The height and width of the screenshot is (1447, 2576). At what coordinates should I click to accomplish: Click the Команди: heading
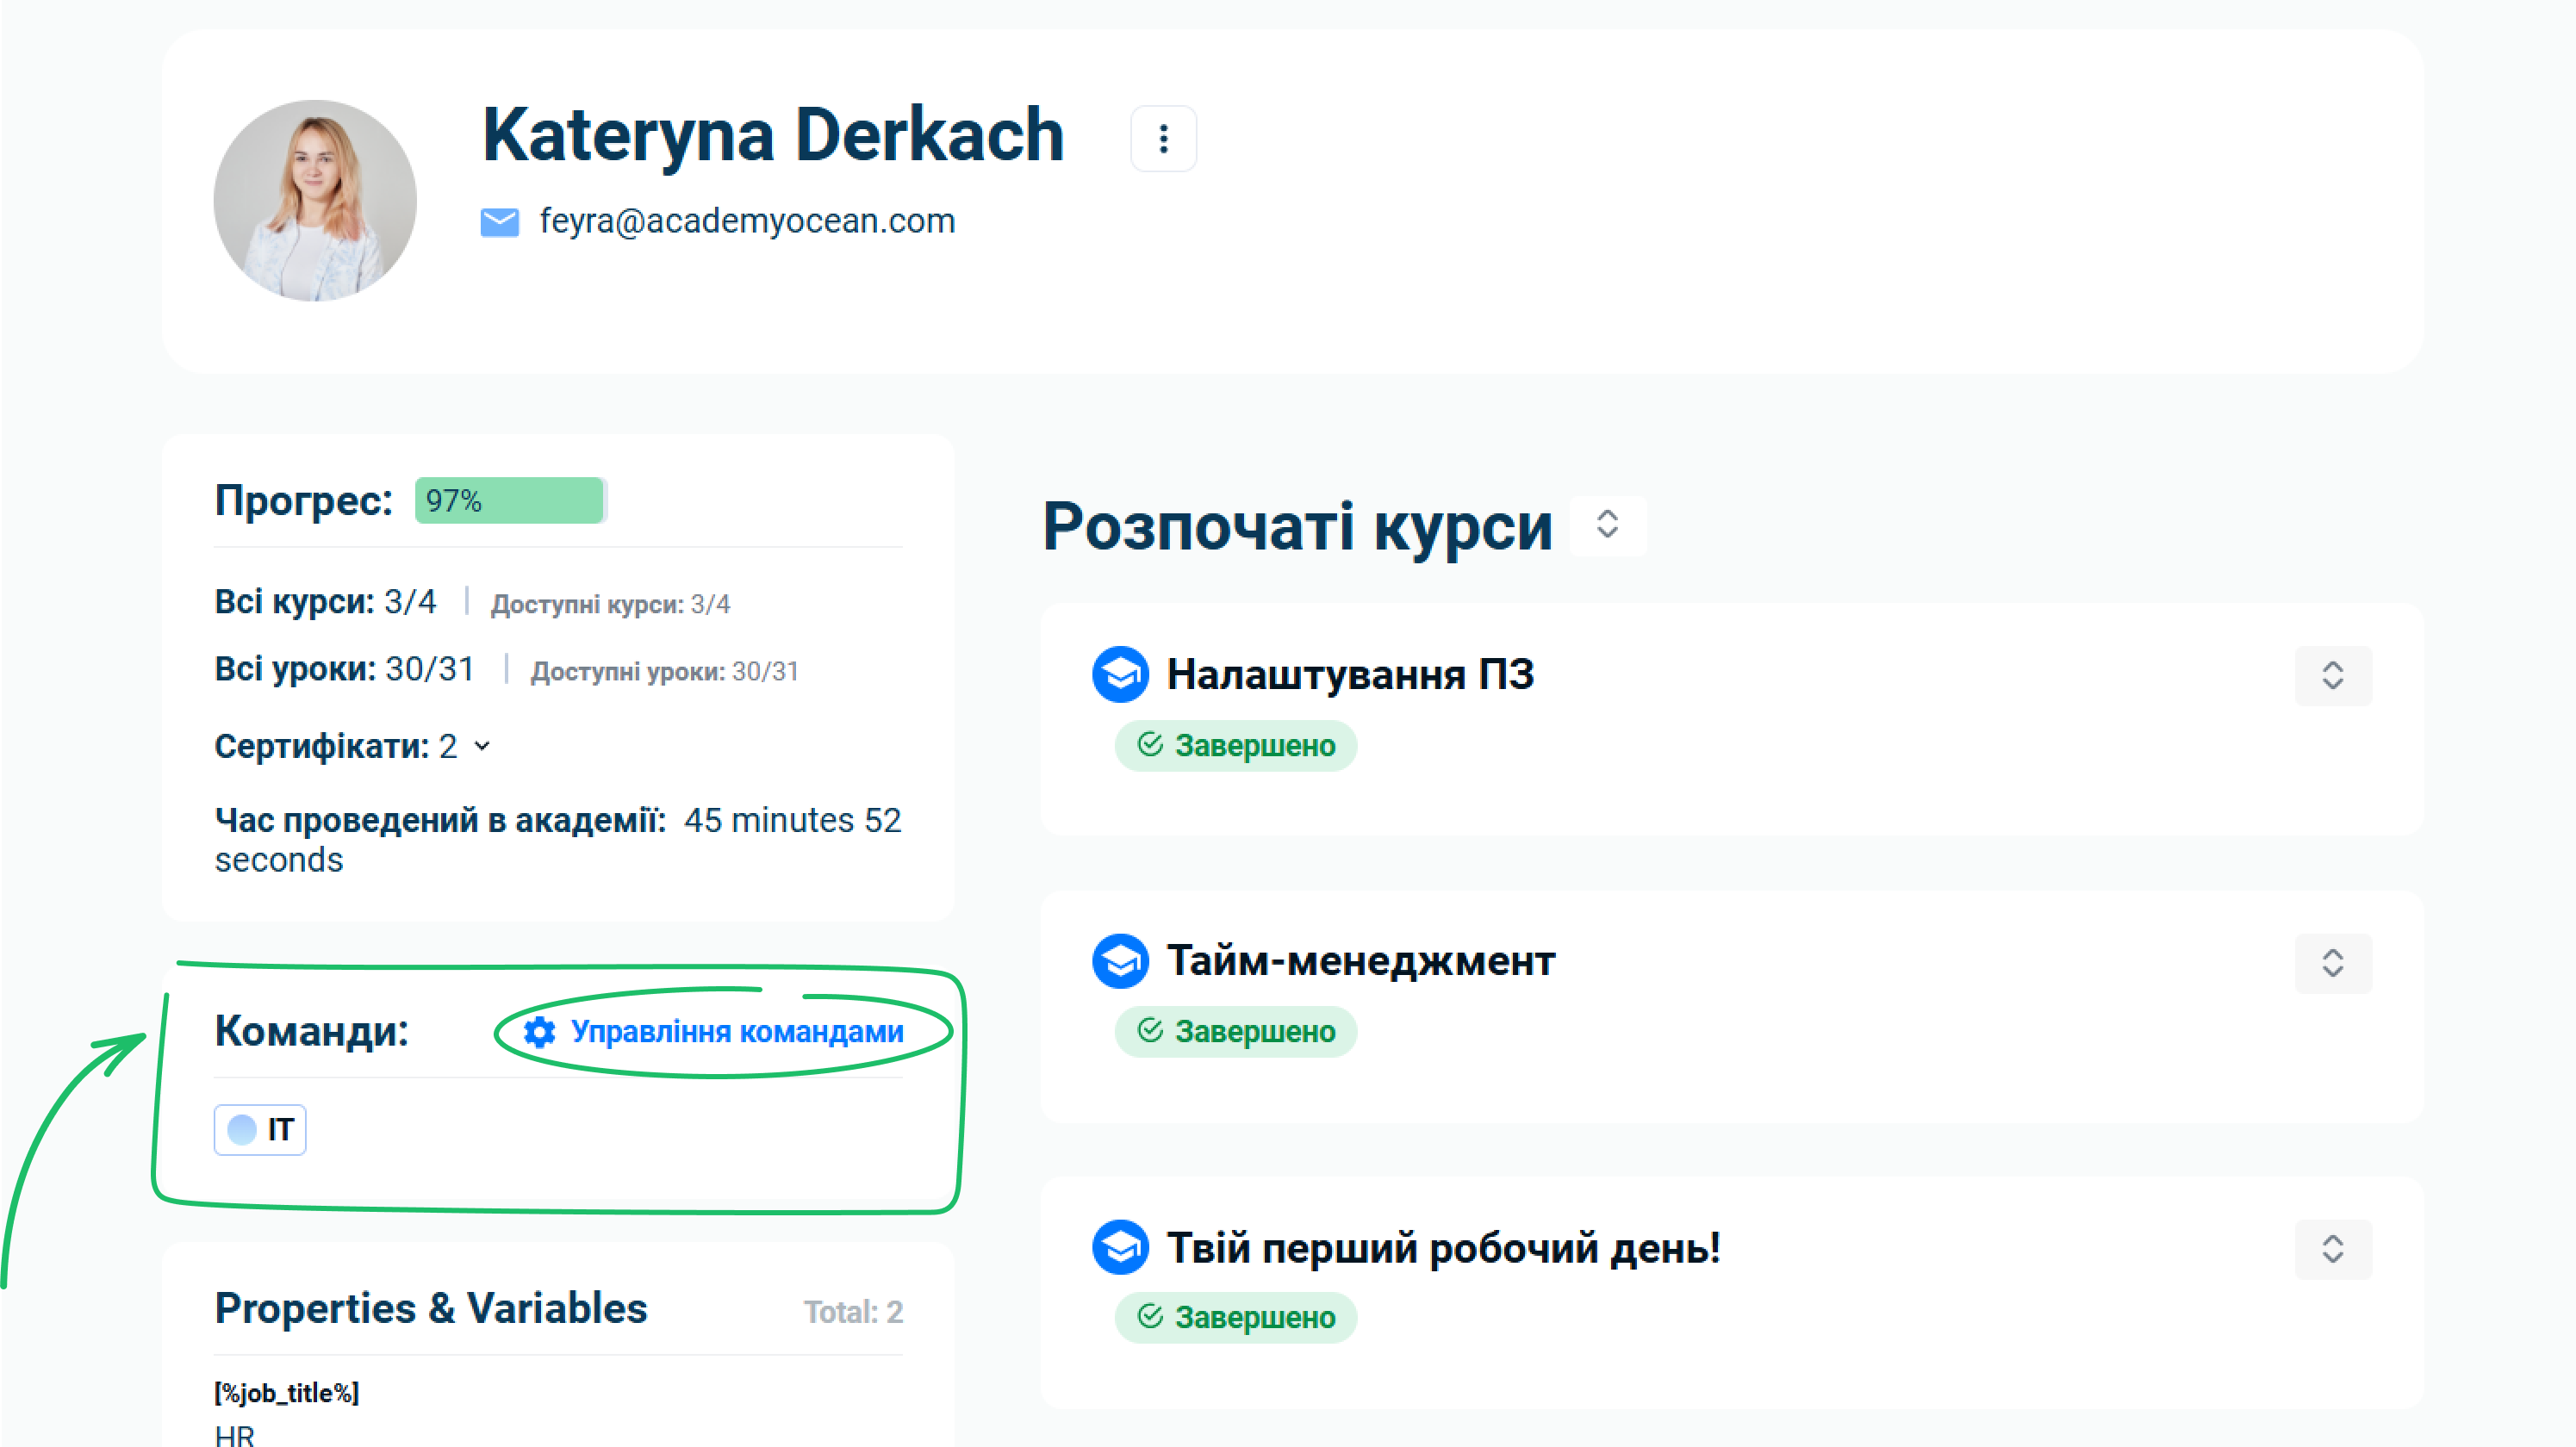click(312, 1031)
